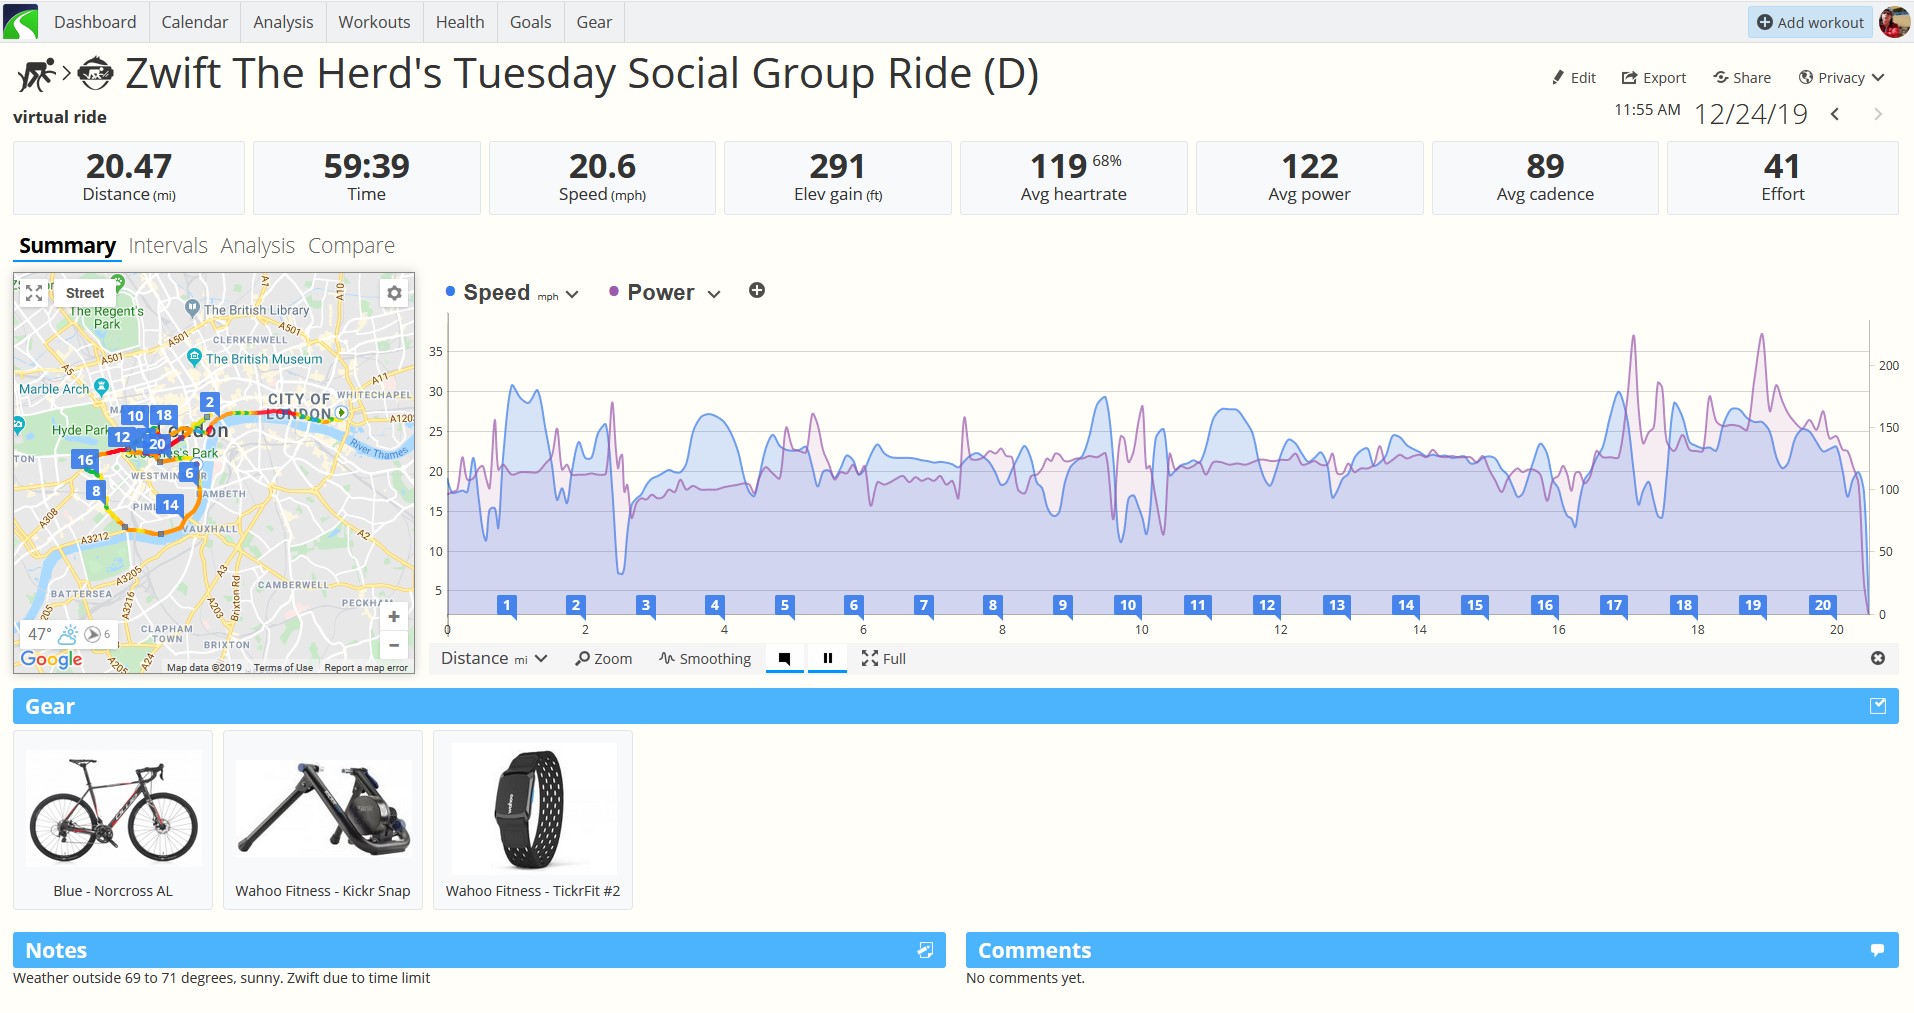Click the Export link
Image resolution: width=1914 pixels, height=1013 pixels.
(1654, 77)
